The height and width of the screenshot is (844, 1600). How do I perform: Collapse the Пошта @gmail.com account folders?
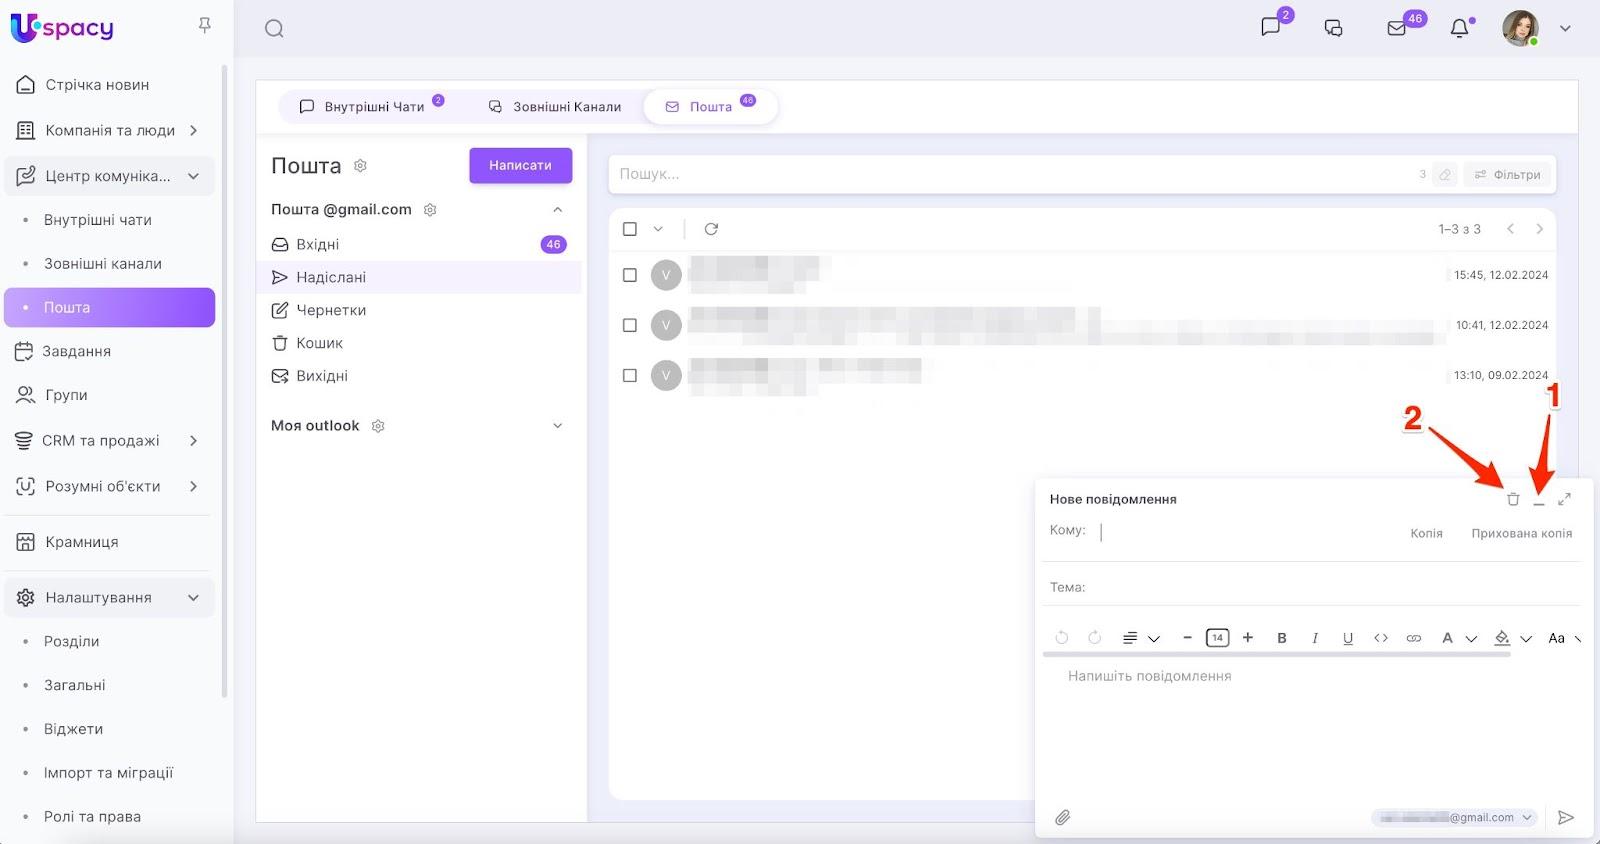[x=558, y=210]
